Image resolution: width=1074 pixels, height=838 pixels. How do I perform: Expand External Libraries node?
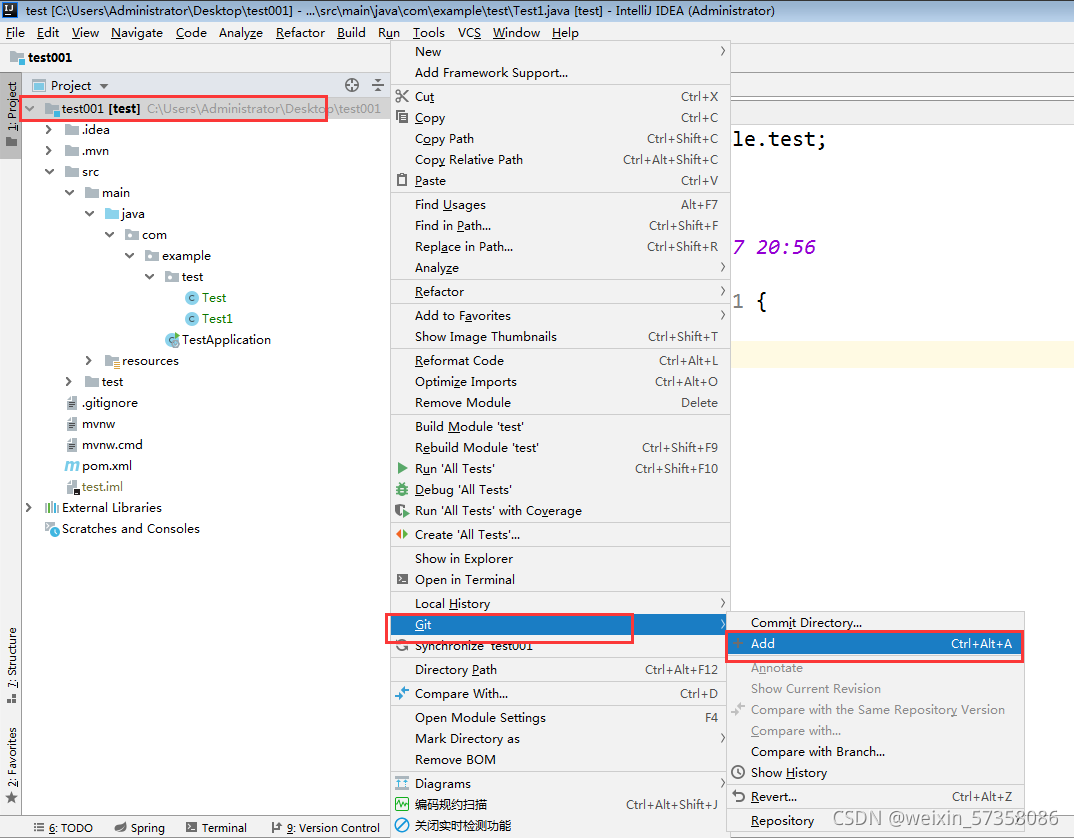(29, 508)
